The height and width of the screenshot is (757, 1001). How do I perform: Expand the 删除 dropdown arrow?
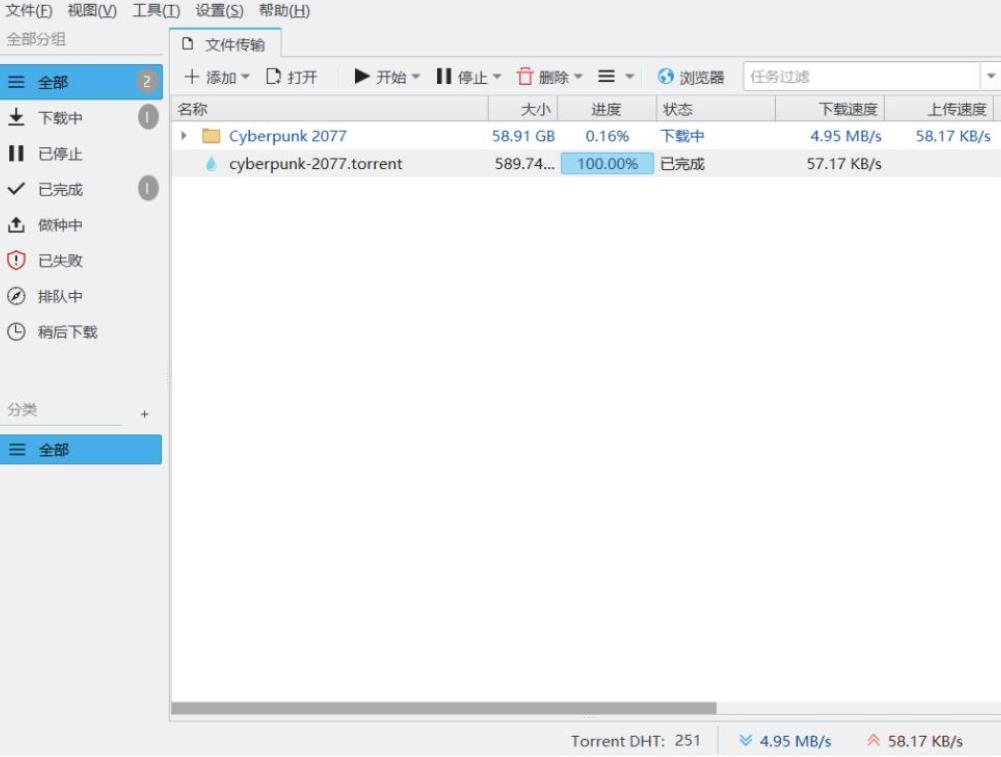tap(578, 77)
